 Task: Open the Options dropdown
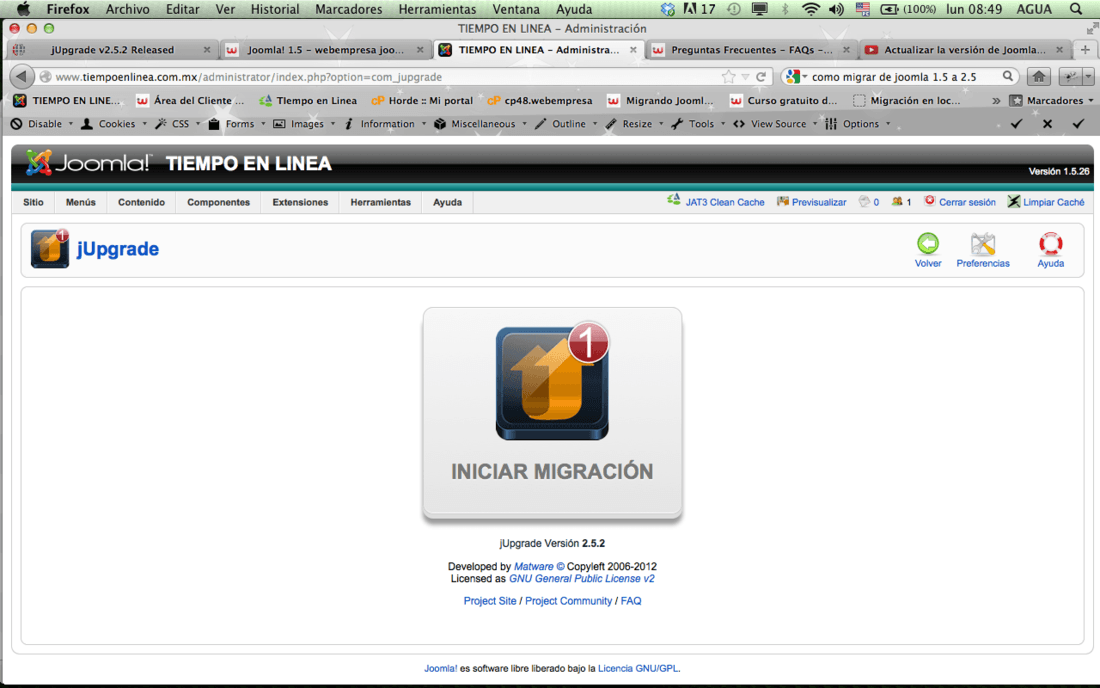point(858,123)
